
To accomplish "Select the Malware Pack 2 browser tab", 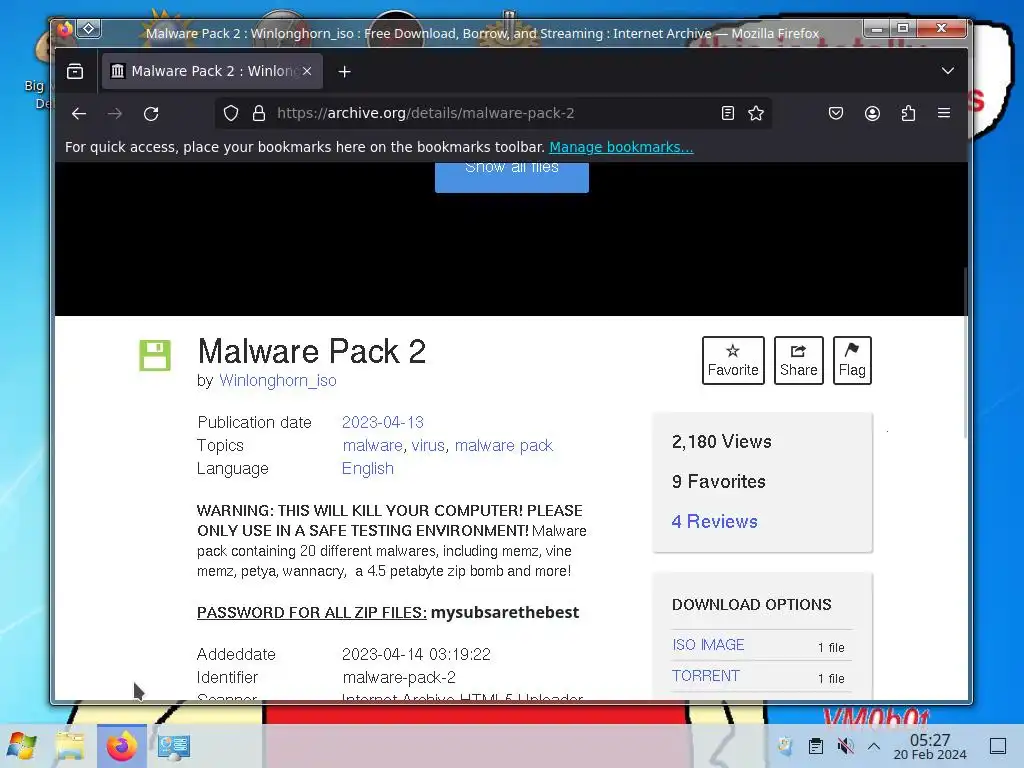I will tap(212, 71).
